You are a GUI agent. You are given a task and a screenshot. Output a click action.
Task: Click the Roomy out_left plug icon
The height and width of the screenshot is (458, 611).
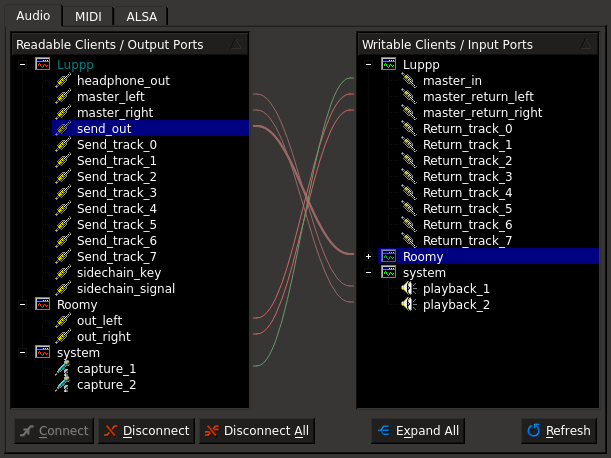pos(63,320)
